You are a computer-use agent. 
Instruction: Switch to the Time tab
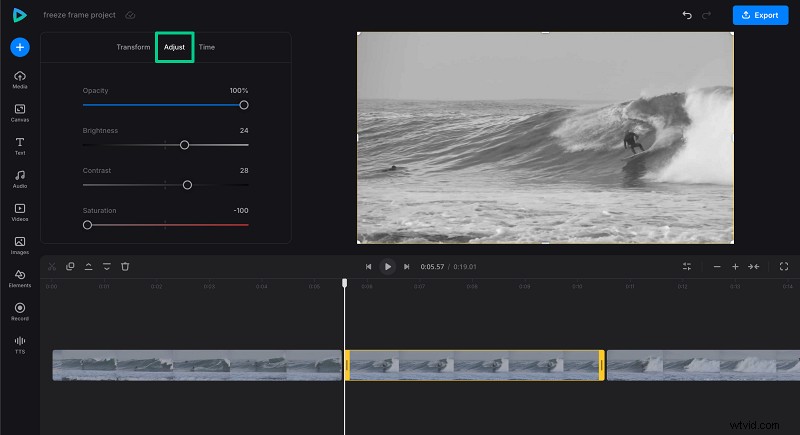click(x=206, y=47)
